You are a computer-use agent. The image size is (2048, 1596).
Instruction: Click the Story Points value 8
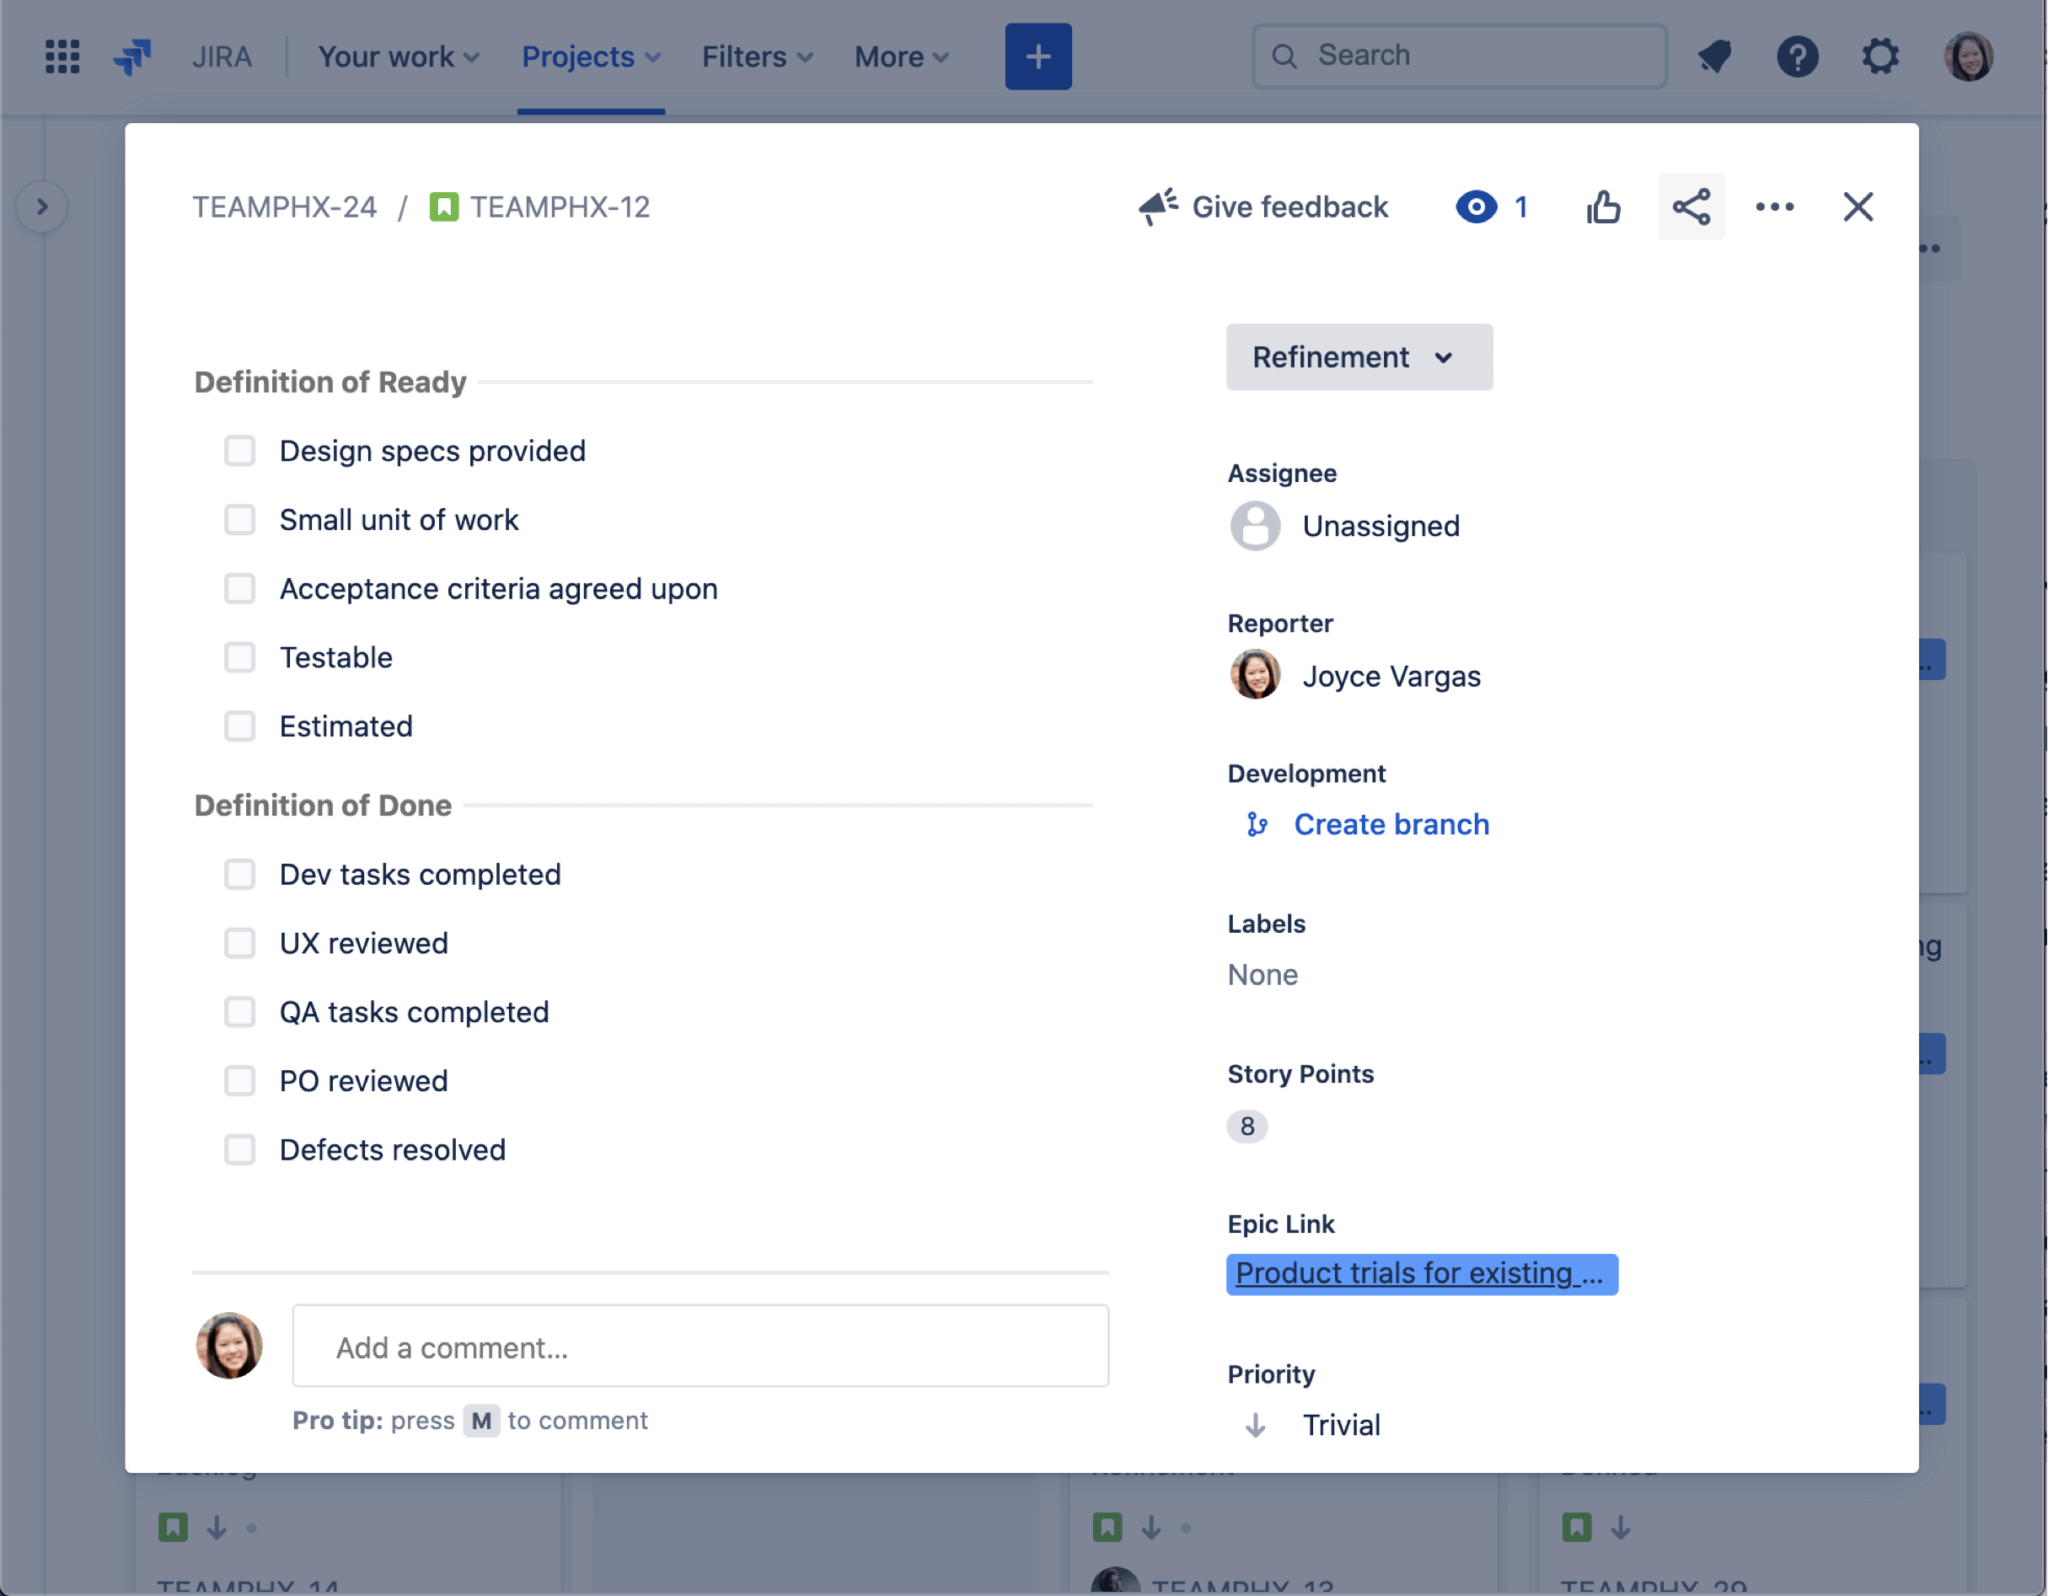tap(1247, 1124)
